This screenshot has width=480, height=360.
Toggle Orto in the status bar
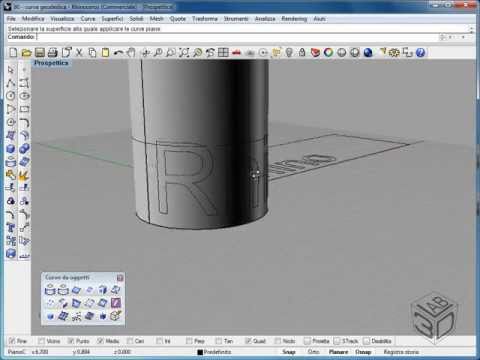tap(313, 352)
